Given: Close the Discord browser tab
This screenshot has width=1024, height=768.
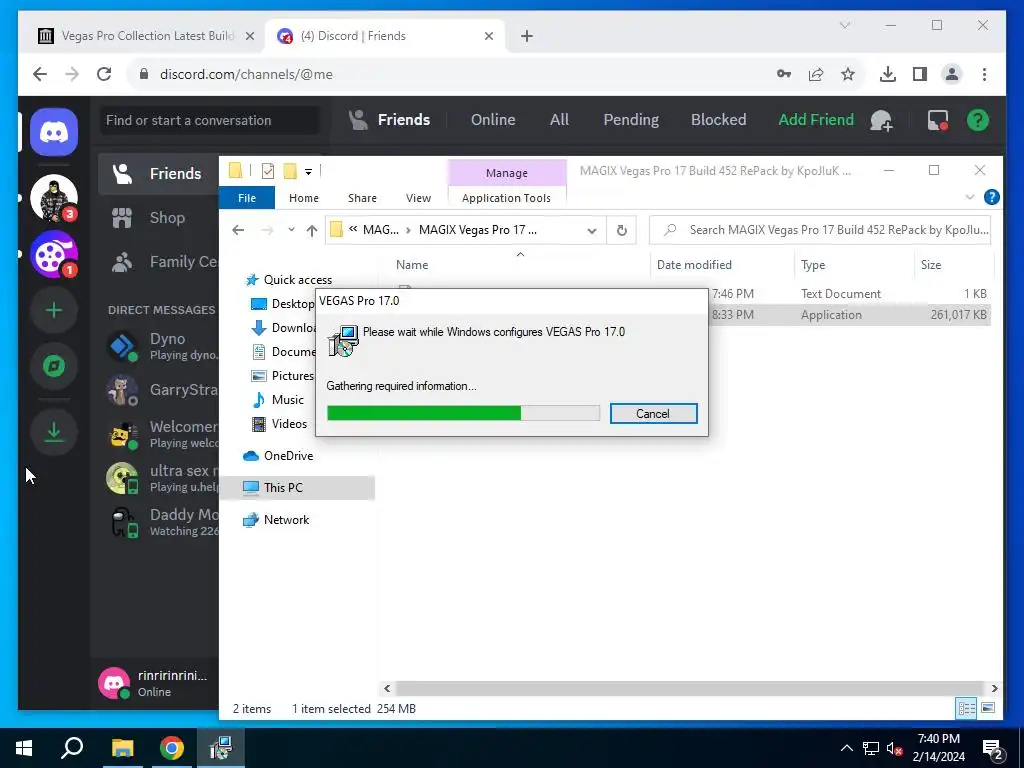Looking at the screenshot, I should pyautogui.click(x=488, y=36).
